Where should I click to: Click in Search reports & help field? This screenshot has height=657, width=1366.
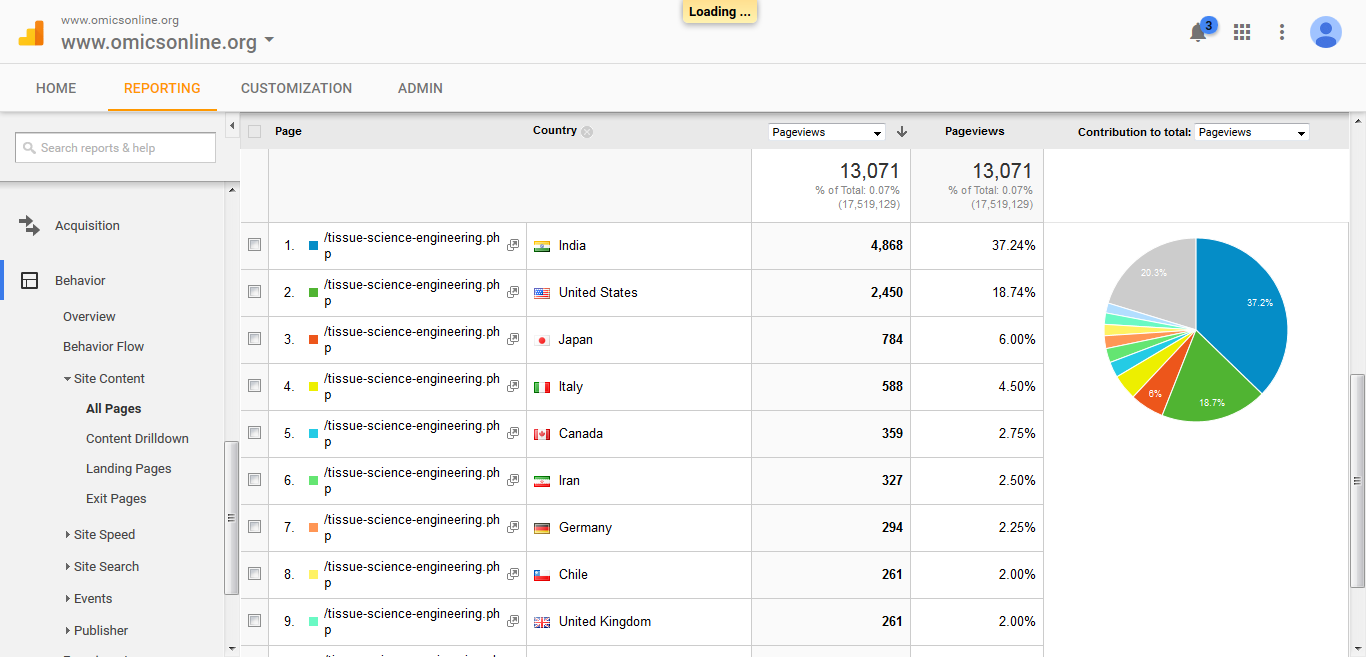pos(115,148)
